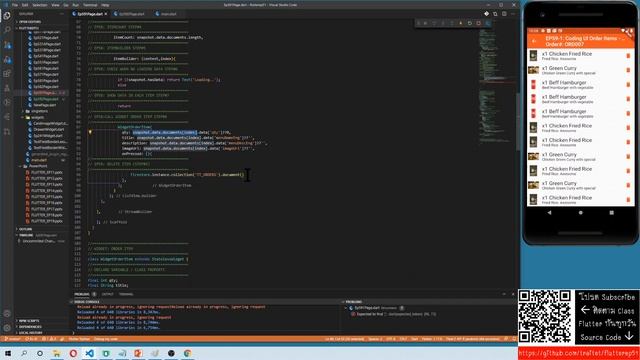This screenshot has width=640, height=360.
Task: Click the open changes icon above the editor
Action: point(496,14)
